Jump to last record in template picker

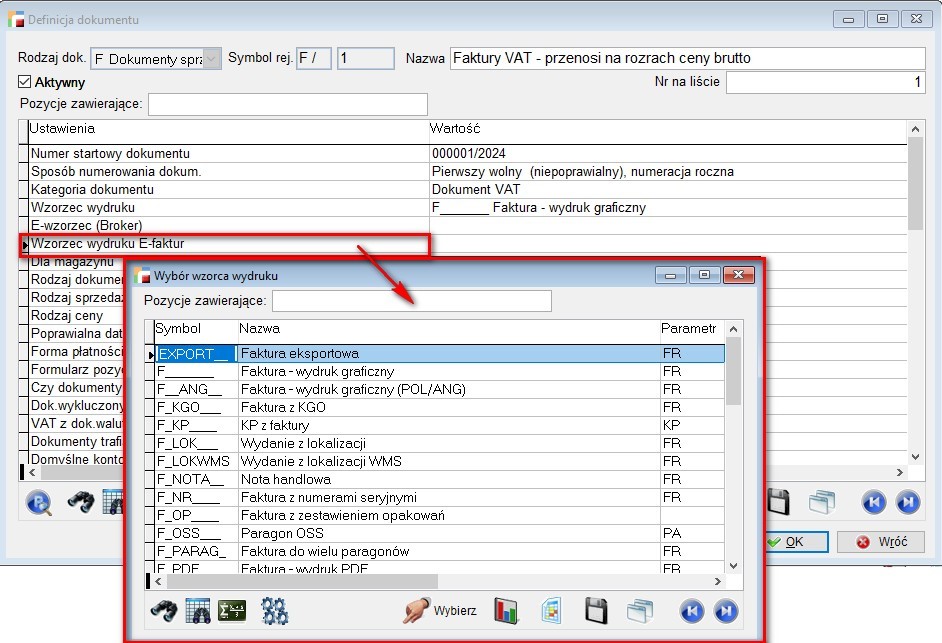[x=726, y=609]
